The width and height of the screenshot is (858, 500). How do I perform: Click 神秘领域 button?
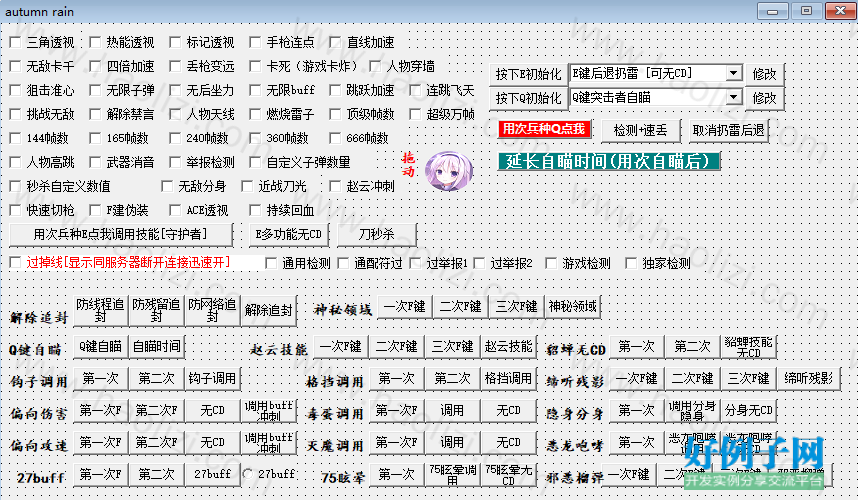(x=572, y=306)
